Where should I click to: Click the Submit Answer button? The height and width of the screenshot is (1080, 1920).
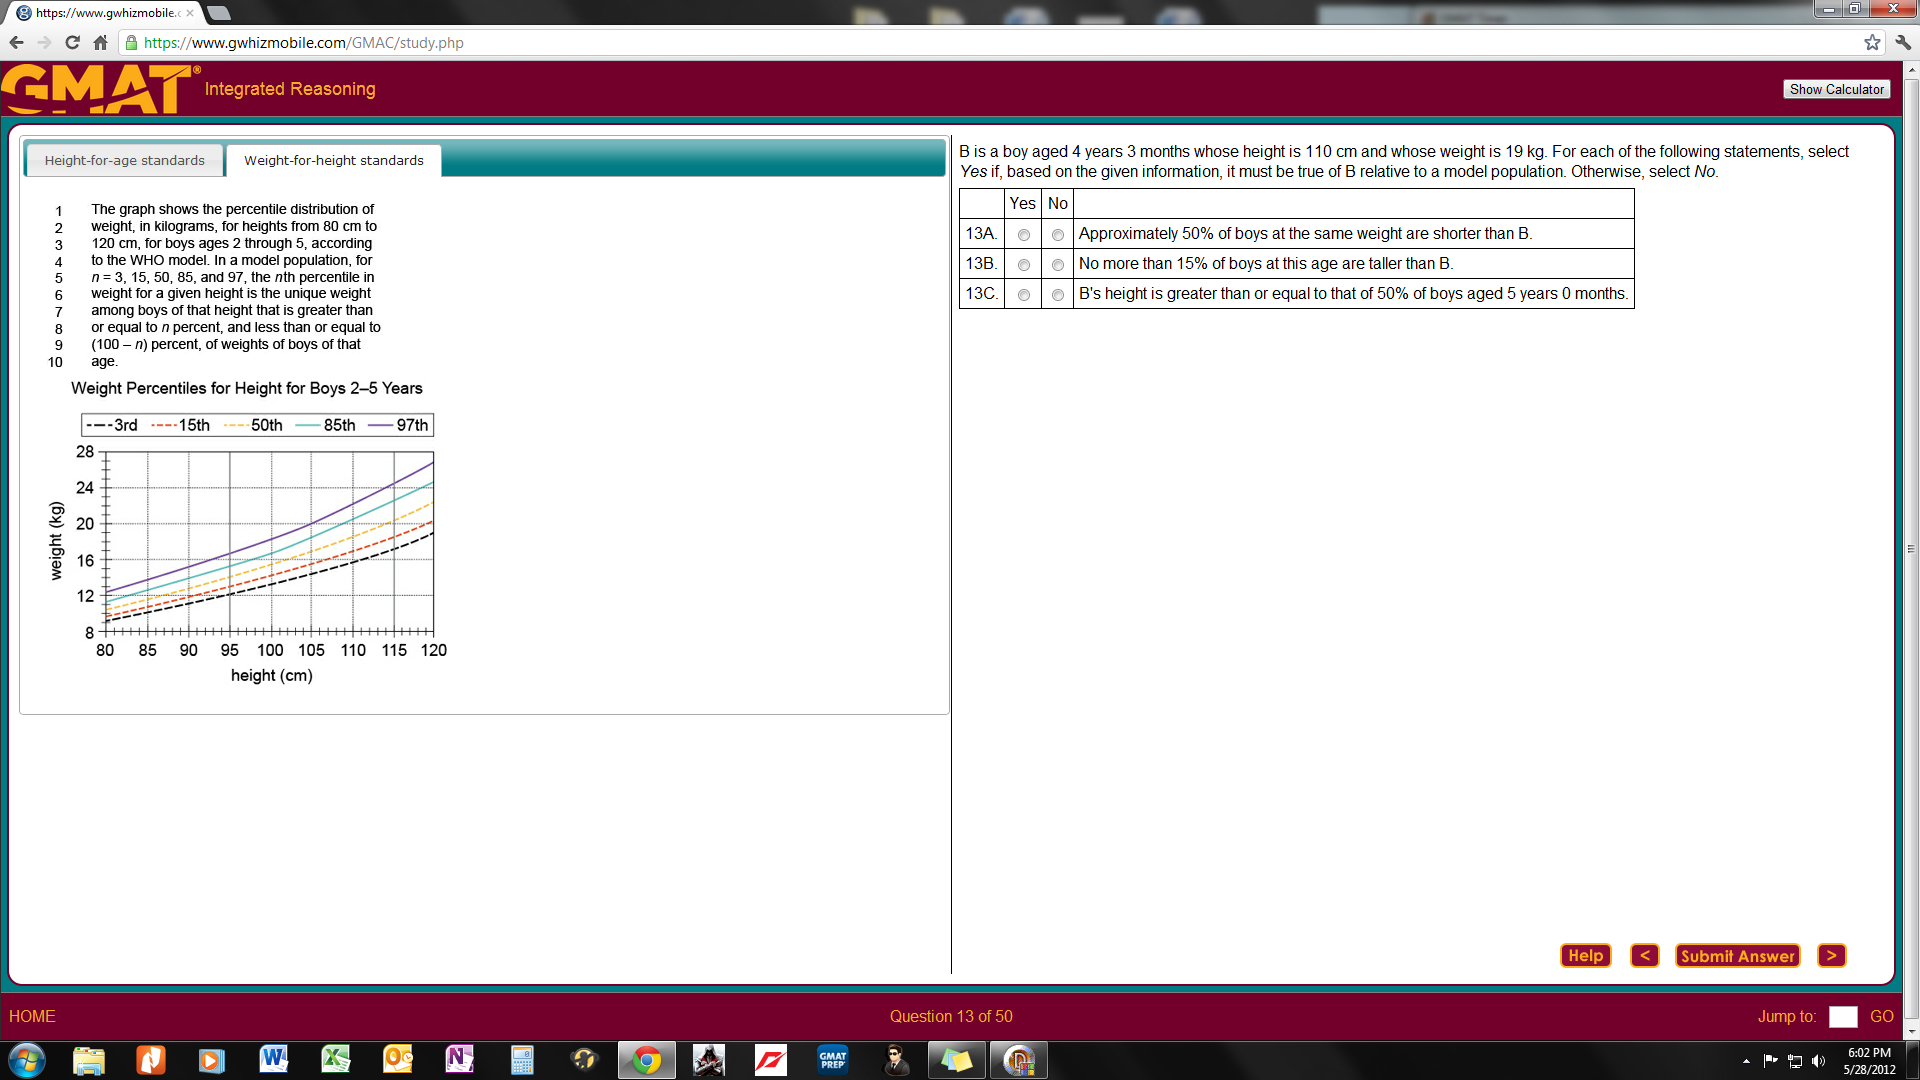tap(1737, 956)
